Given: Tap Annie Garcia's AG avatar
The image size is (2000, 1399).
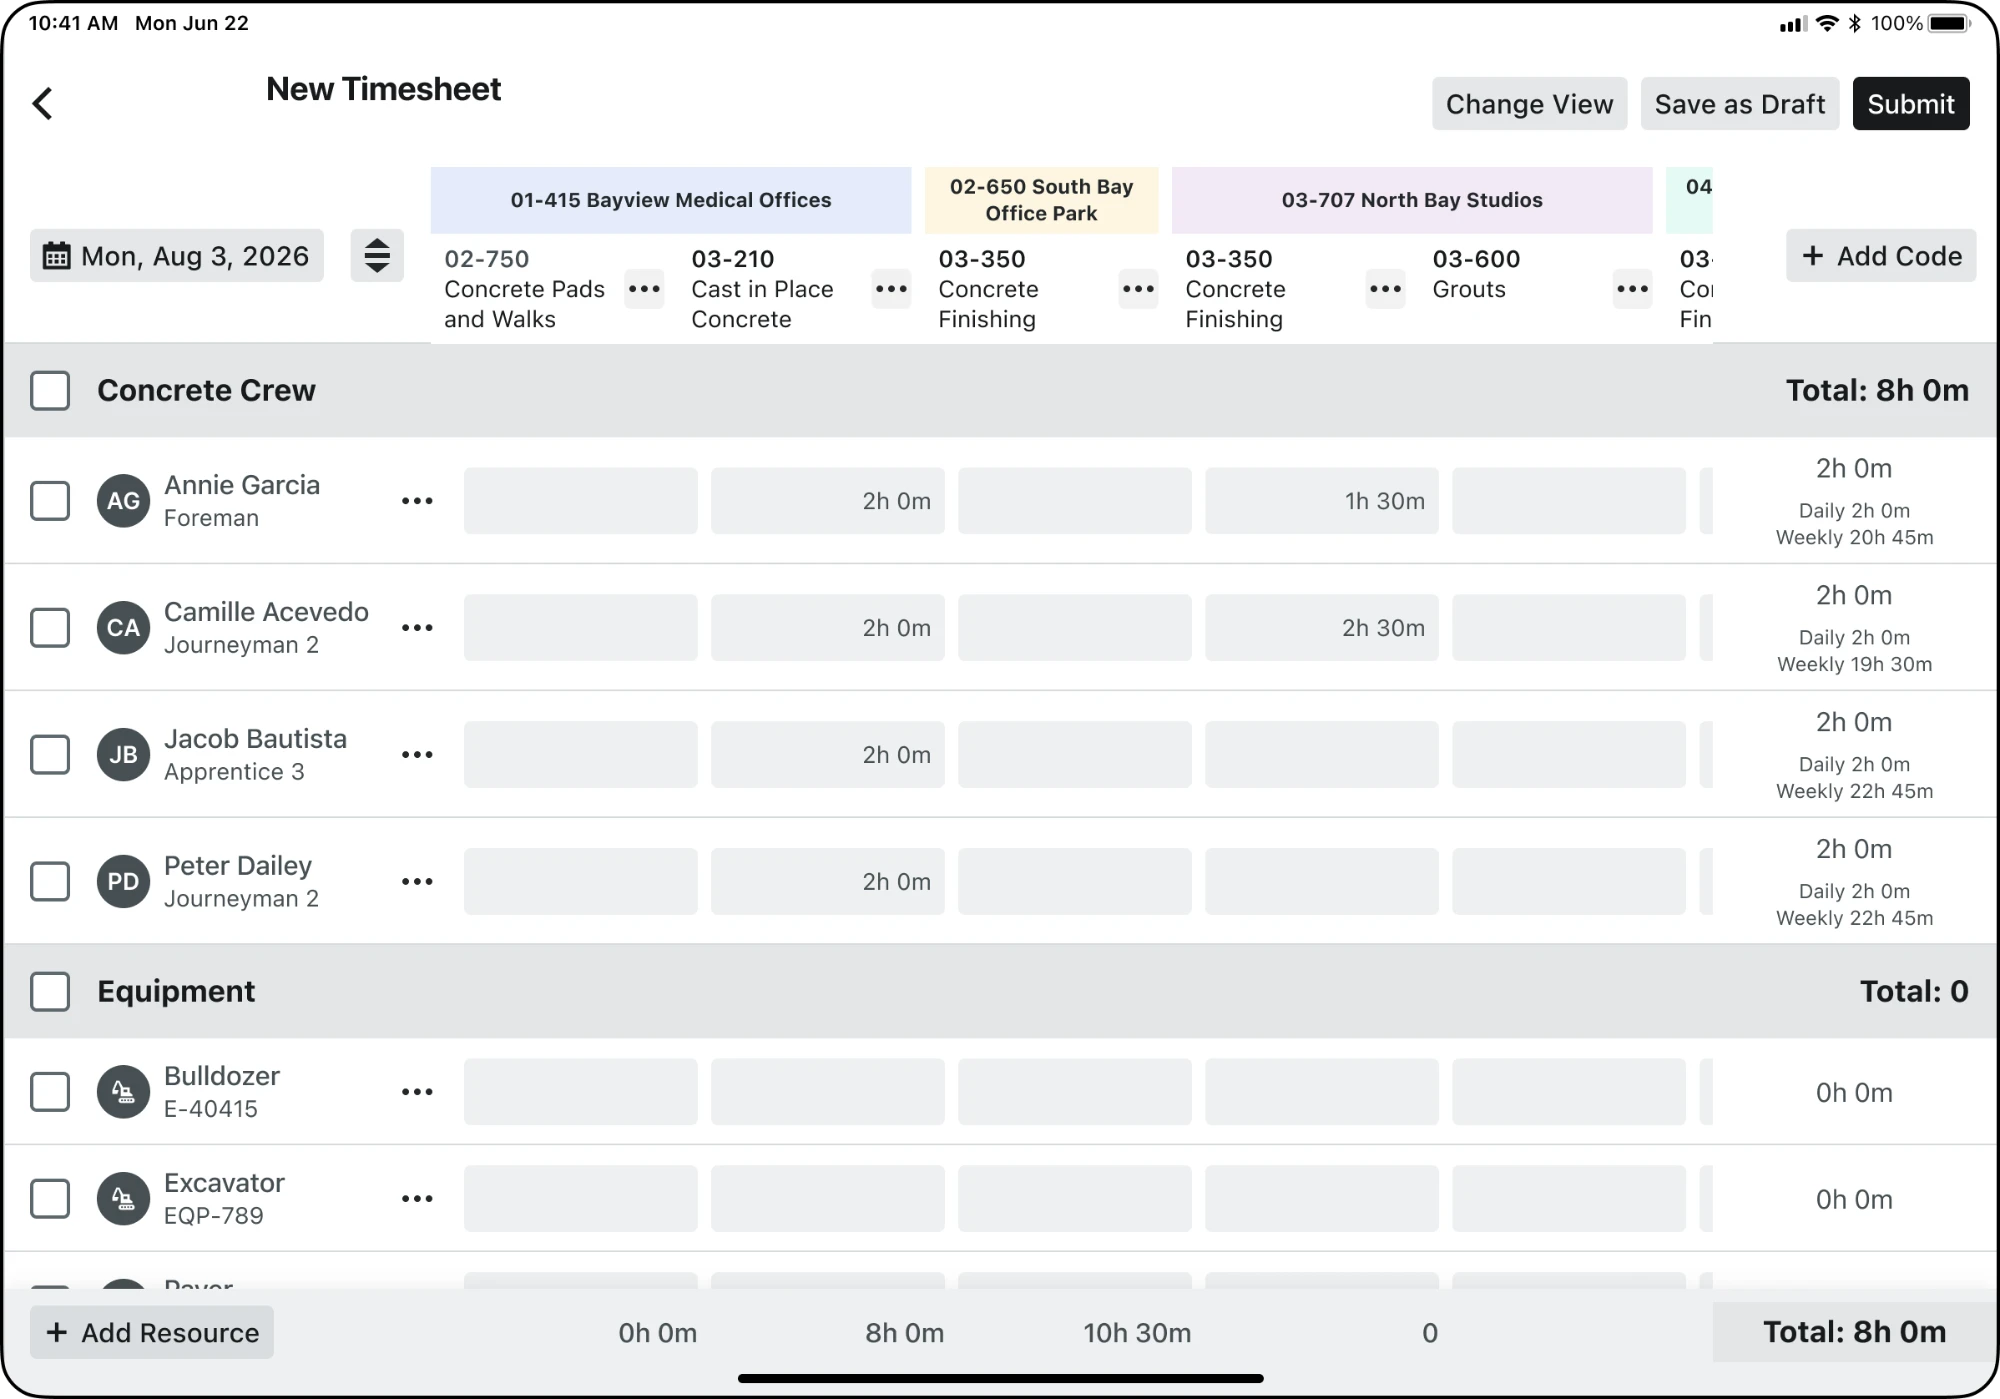Looking at the screenshot, I should [123, 501].
